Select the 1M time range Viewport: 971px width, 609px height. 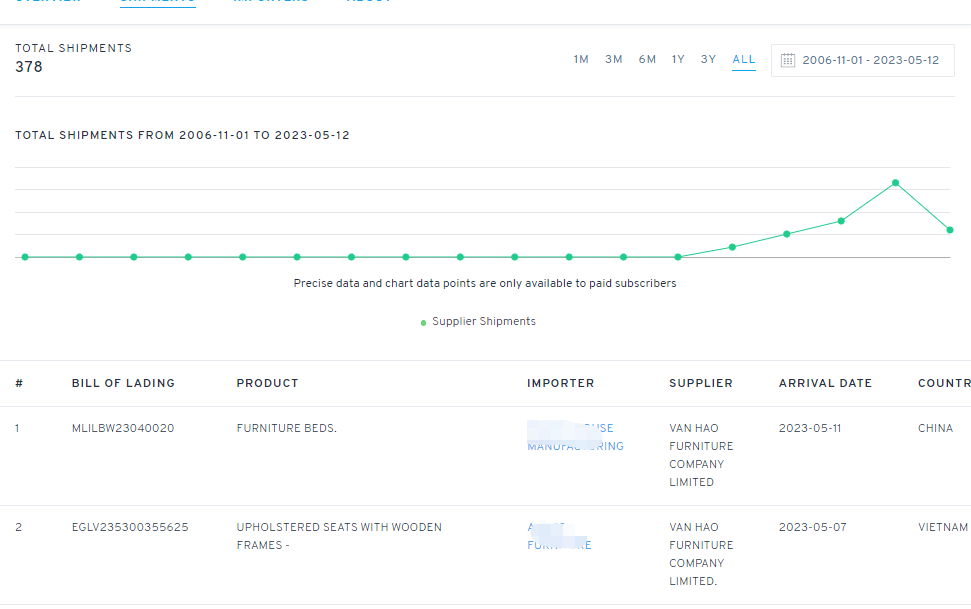tap(581, 59)
